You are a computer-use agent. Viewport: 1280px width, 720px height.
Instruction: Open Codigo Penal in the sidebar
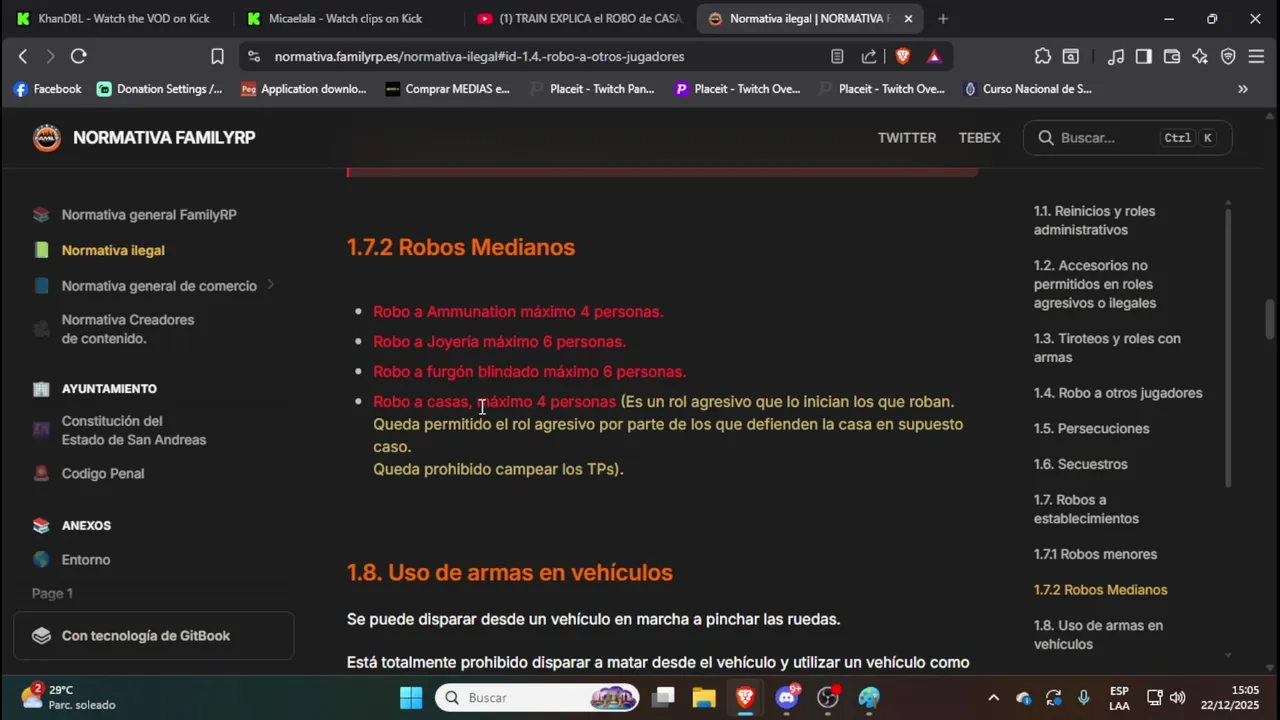[x=103, y=473]
